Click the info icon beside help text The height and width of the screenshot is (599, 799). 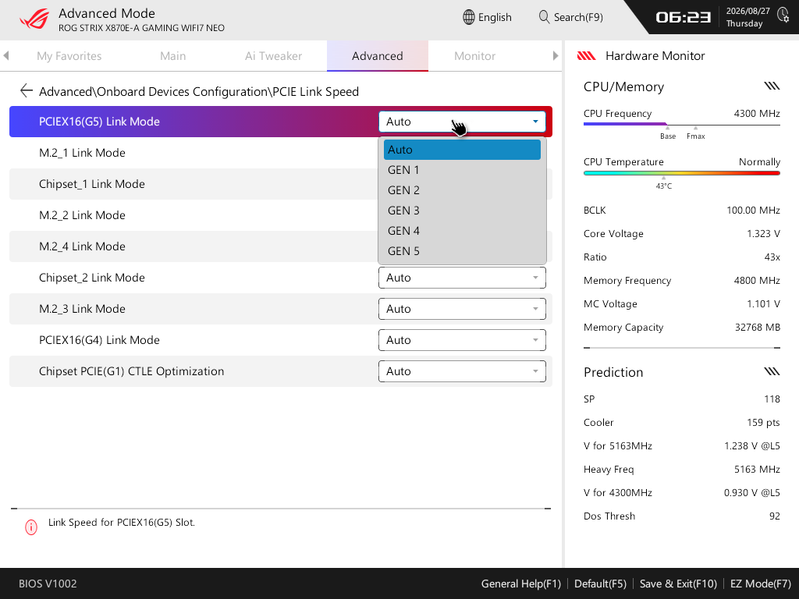pos(31,527)
